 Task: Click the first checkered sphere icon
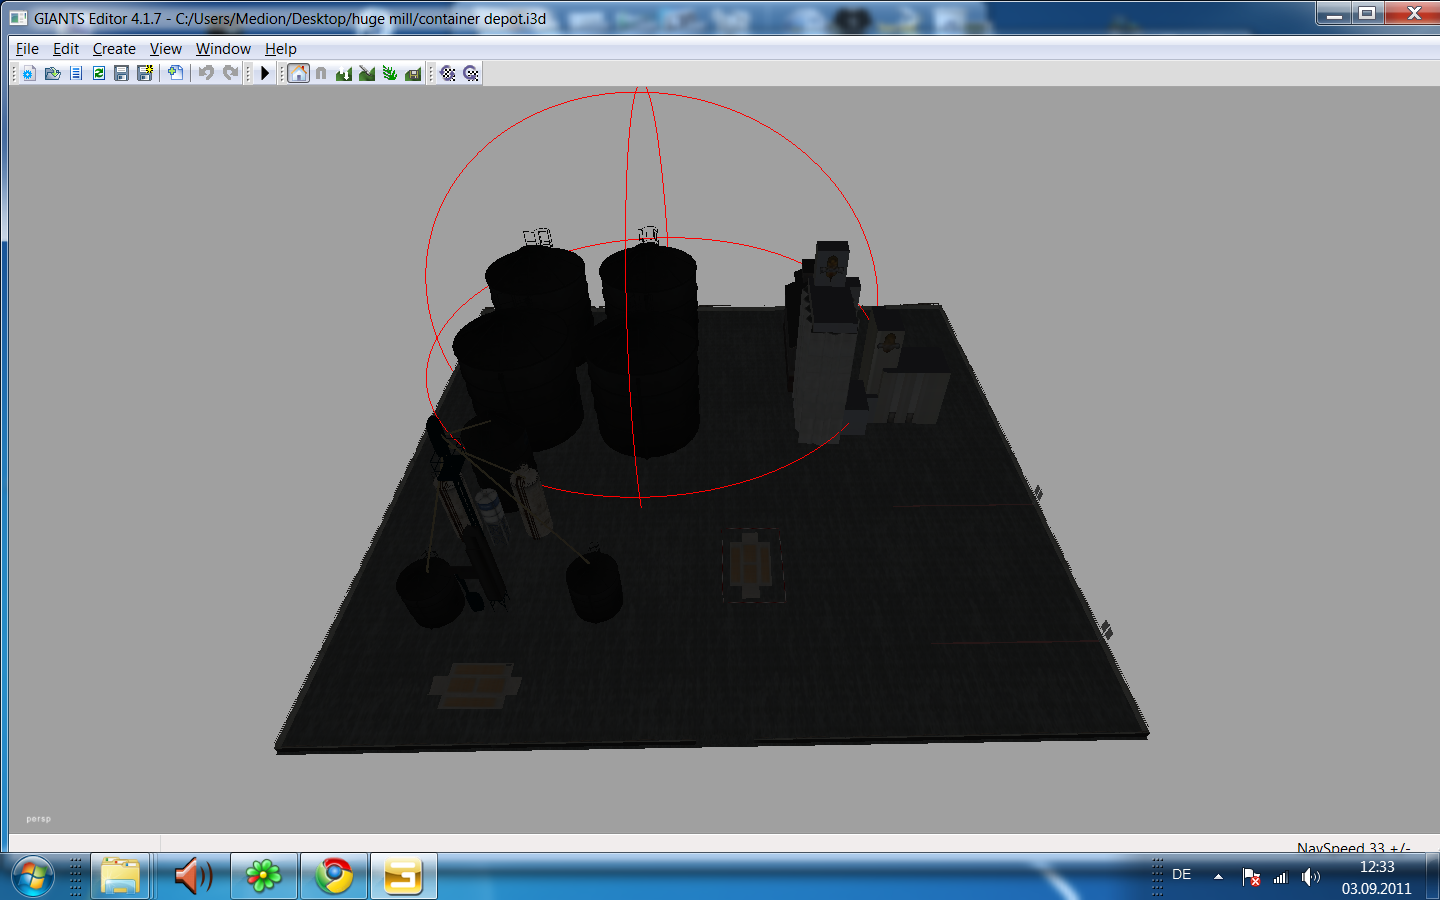tap(448, 73)
